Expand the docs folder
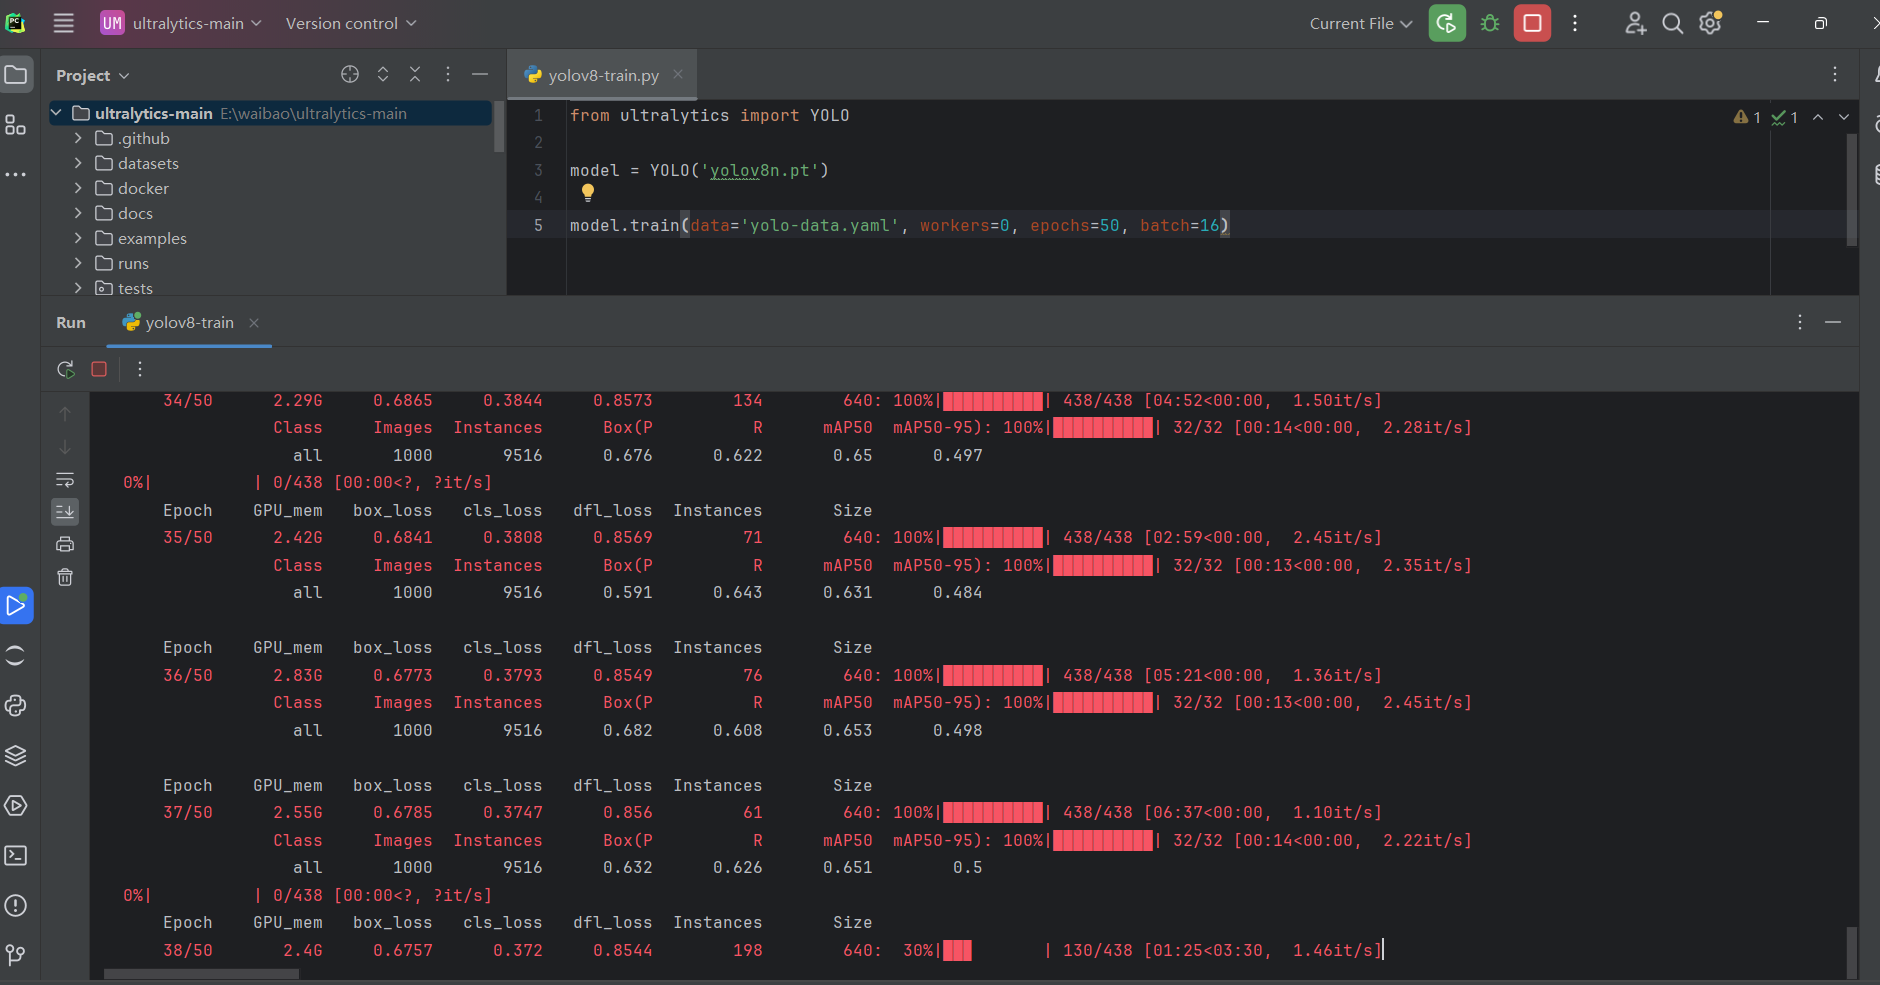The height and width of the screenshot is (985, 1880). tap(78, 213)
